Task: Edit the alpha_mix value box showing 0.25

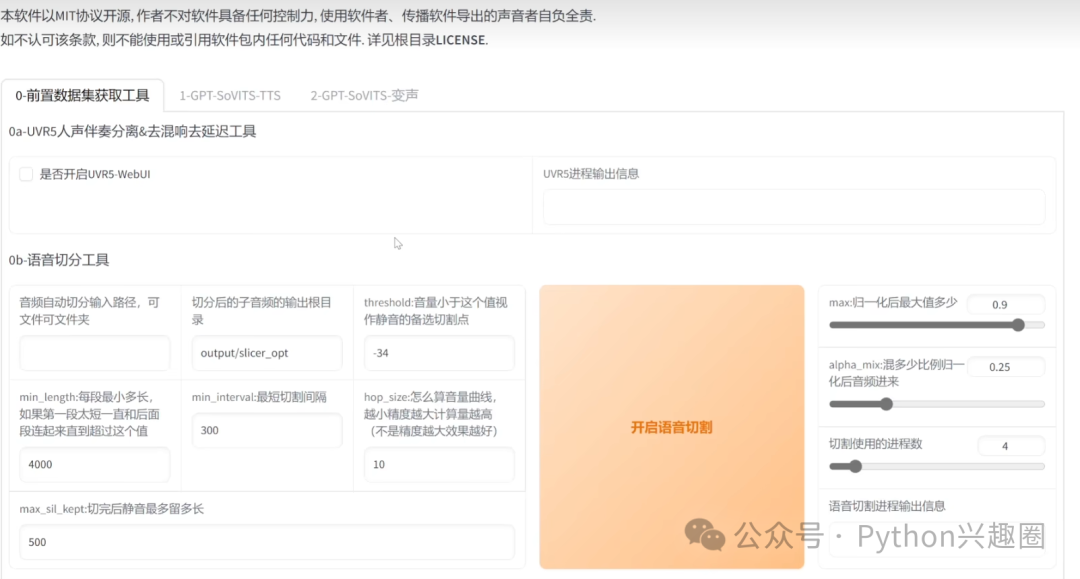Action: point(1006,366)
